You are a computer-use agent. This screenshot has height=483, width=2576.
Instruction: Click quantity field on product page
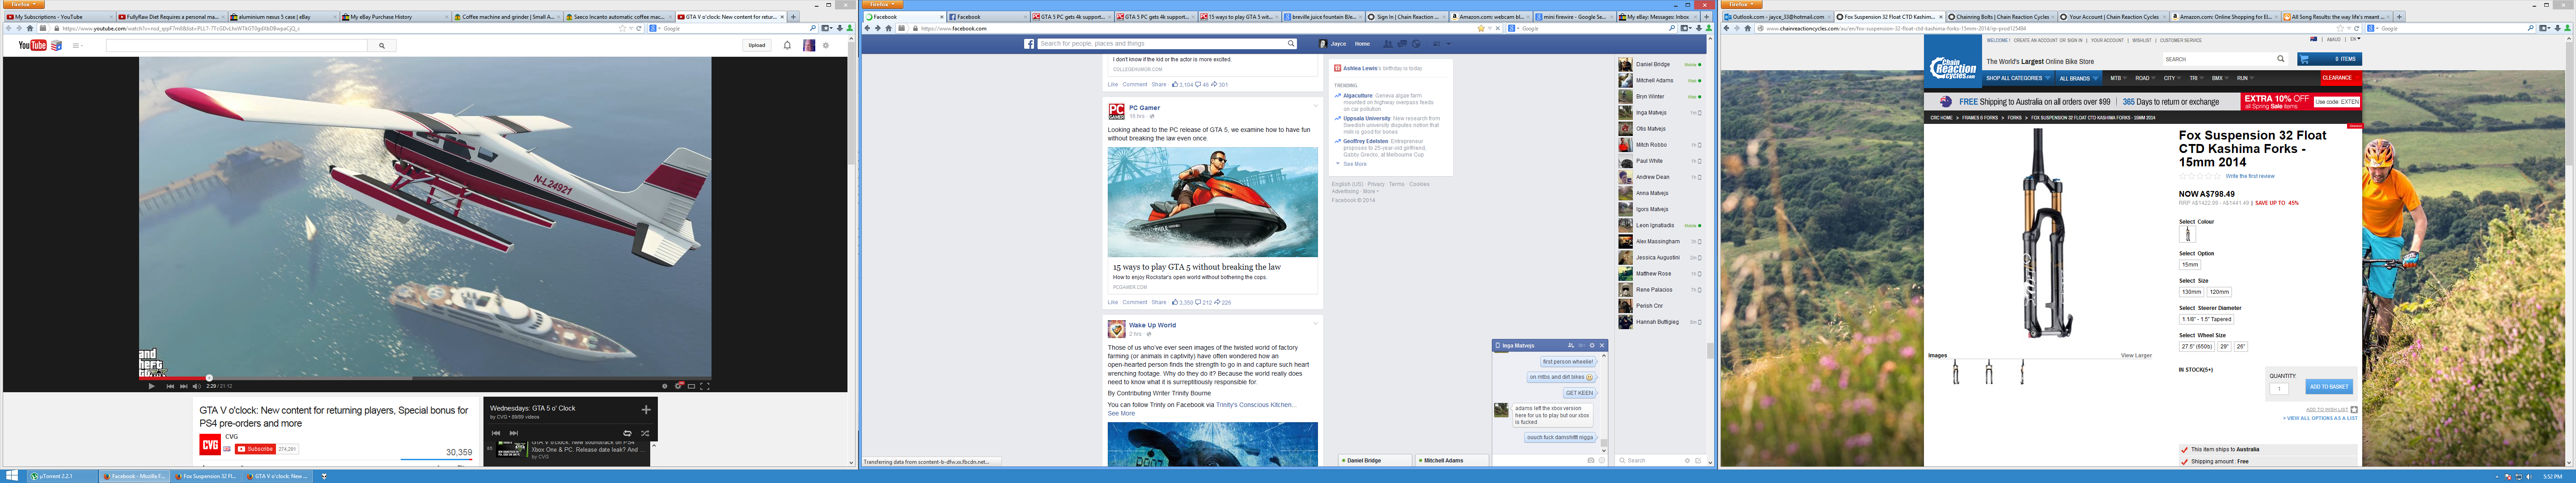[x=2279, y=389]
